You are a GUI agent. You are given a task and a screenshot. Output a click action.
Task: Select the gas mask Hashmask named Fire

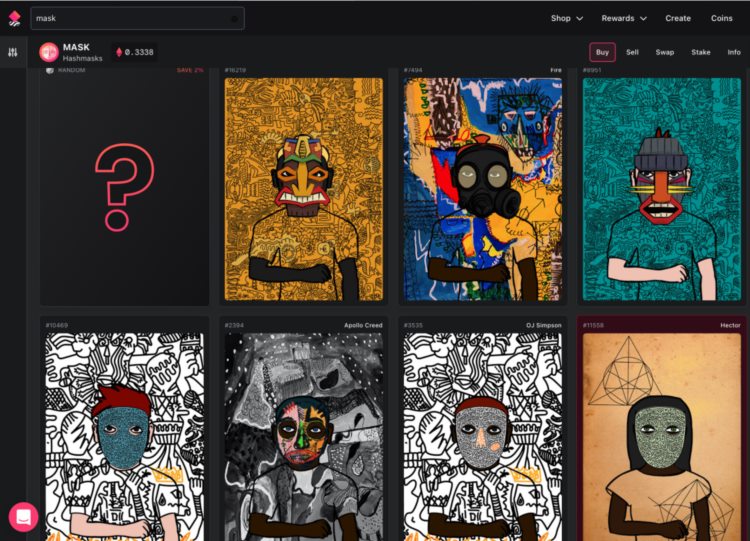coord(483,190)
